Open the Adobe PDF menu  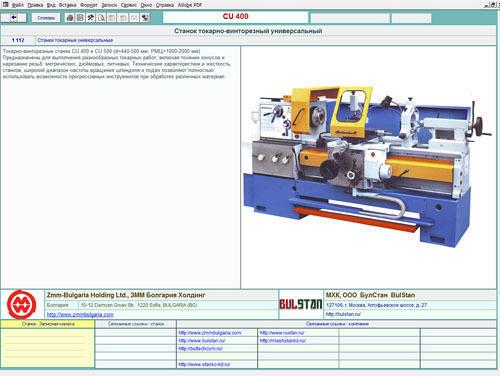(190, 5)
